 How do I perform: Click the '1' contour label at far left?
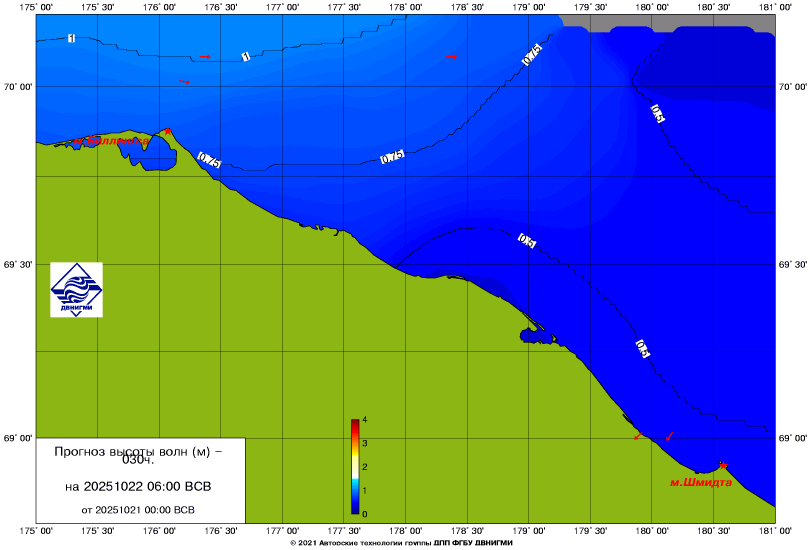point(71,39)
